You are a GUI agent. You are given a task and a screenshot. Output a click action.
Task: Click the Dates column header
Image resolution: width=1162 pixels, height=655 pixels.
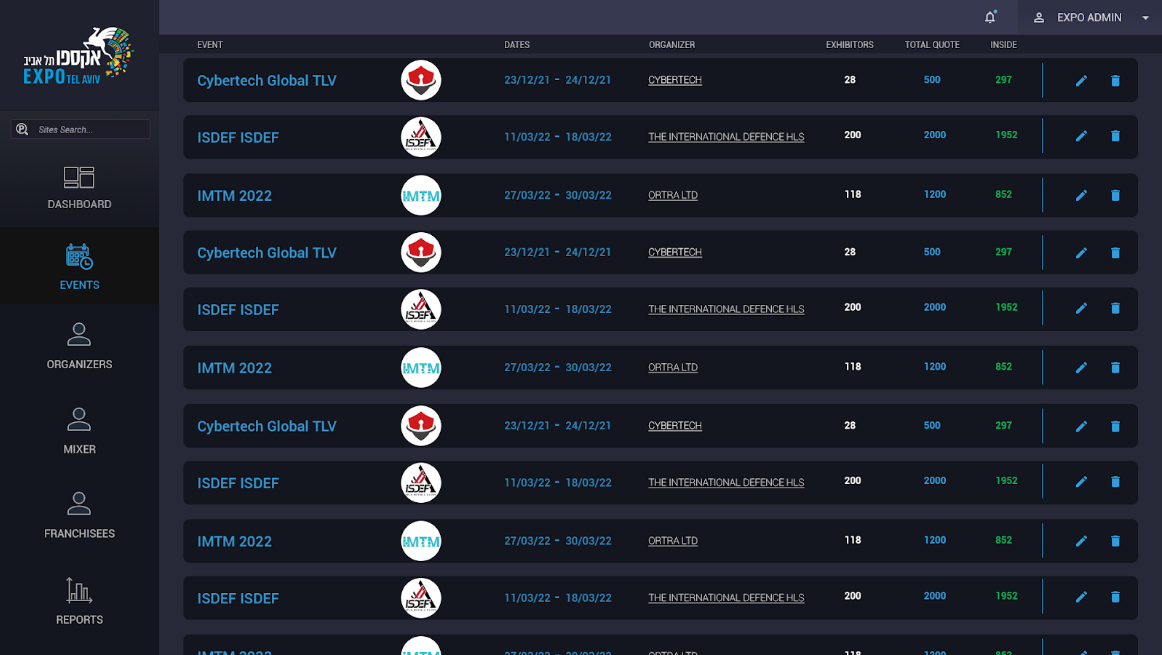(517, 45)
